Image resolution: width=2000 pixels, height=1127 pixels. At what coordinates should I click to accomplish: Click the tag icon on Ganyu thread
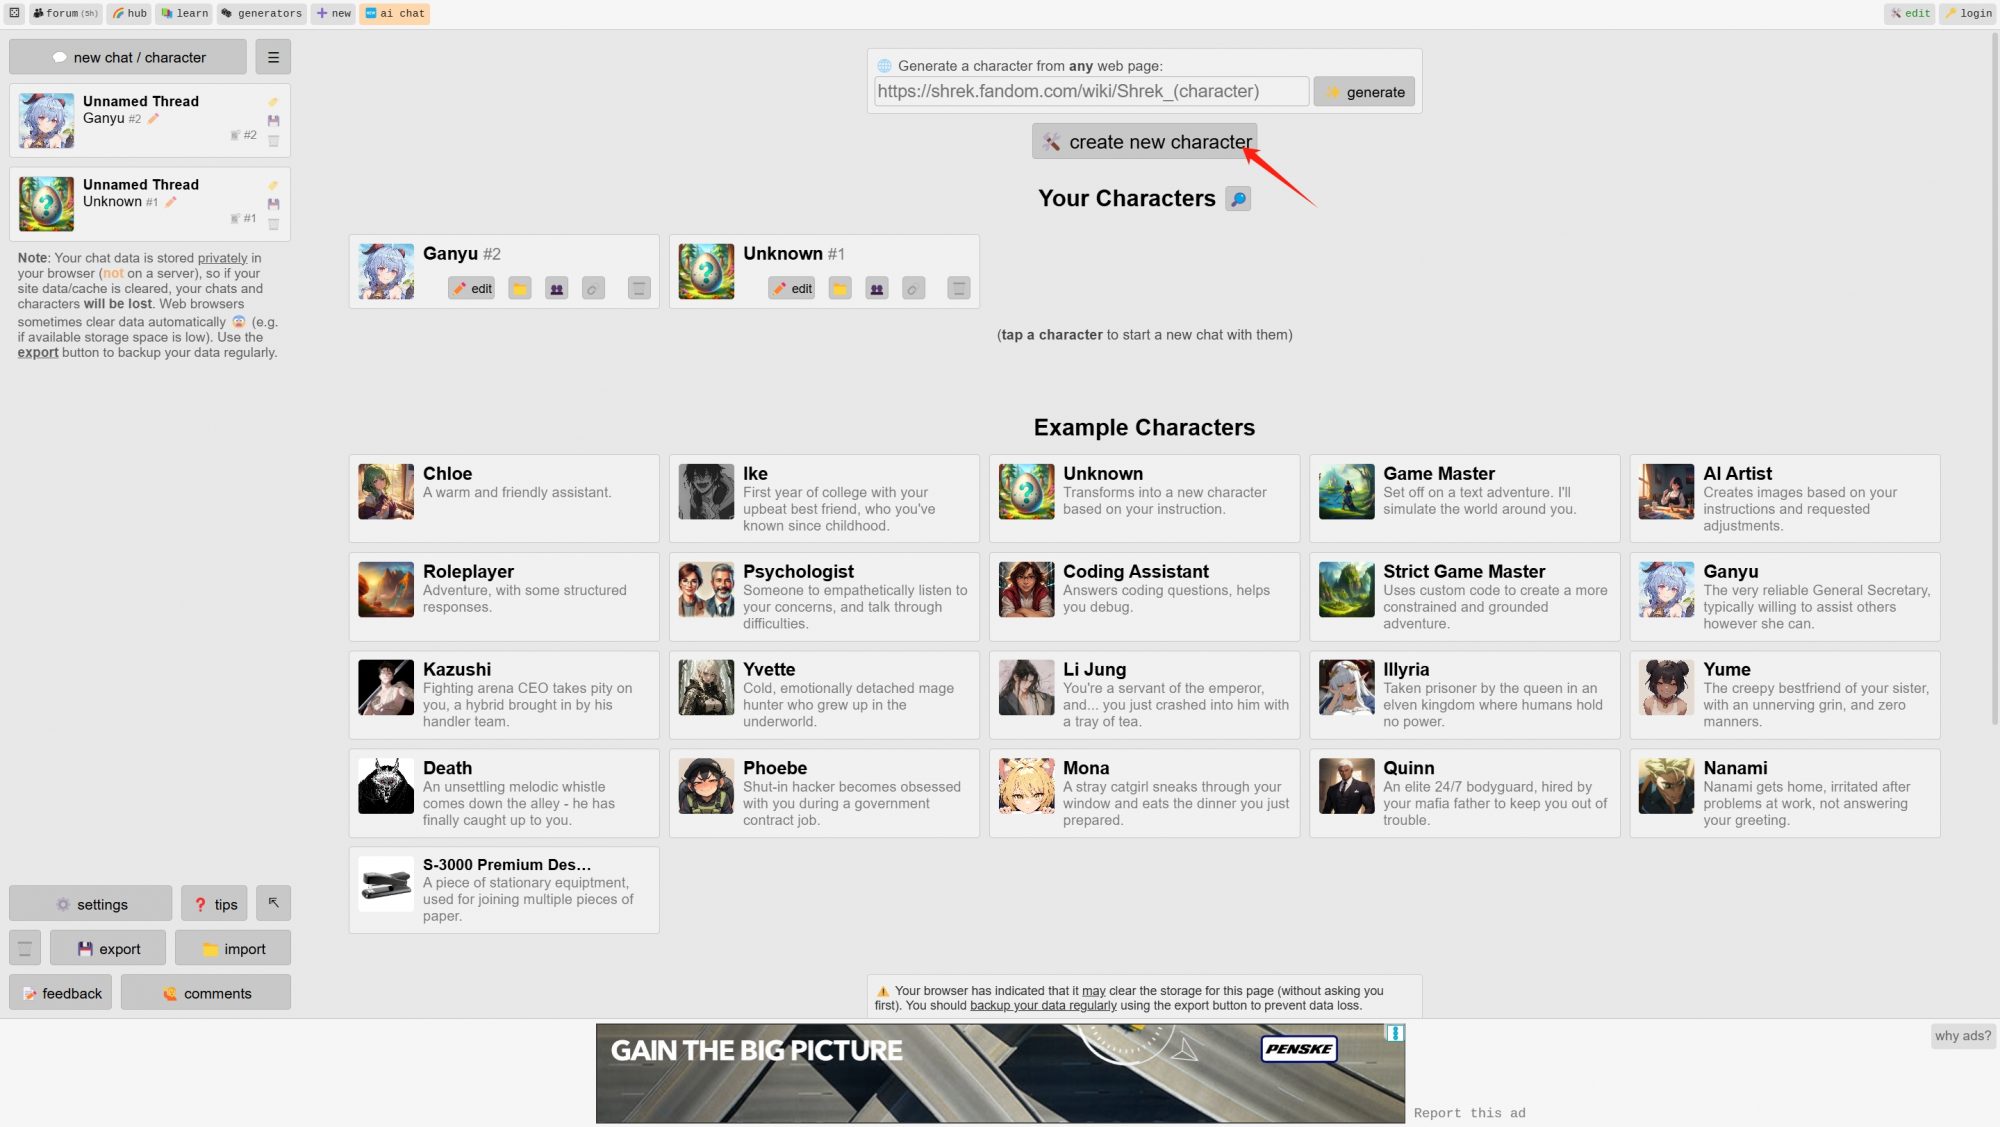point(273,102)
